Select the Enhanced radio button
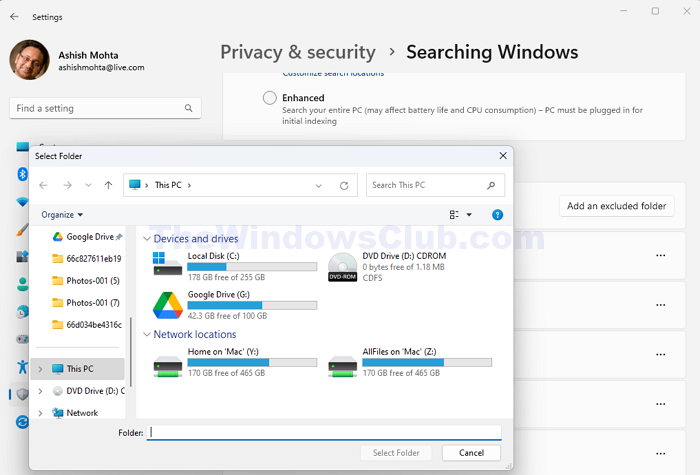This screenshot has height=475, width=700. pos(270,98)
